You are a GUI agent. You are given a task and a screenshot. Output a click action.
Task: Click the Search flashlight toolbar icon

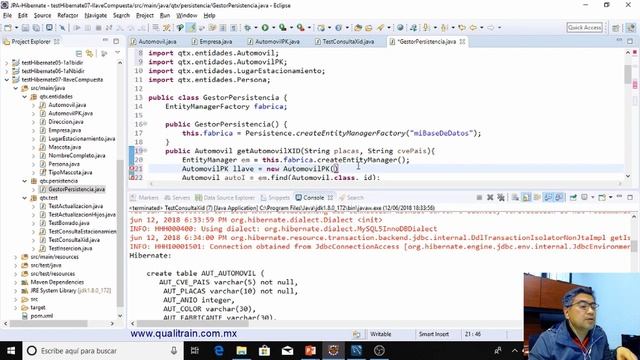380,28
